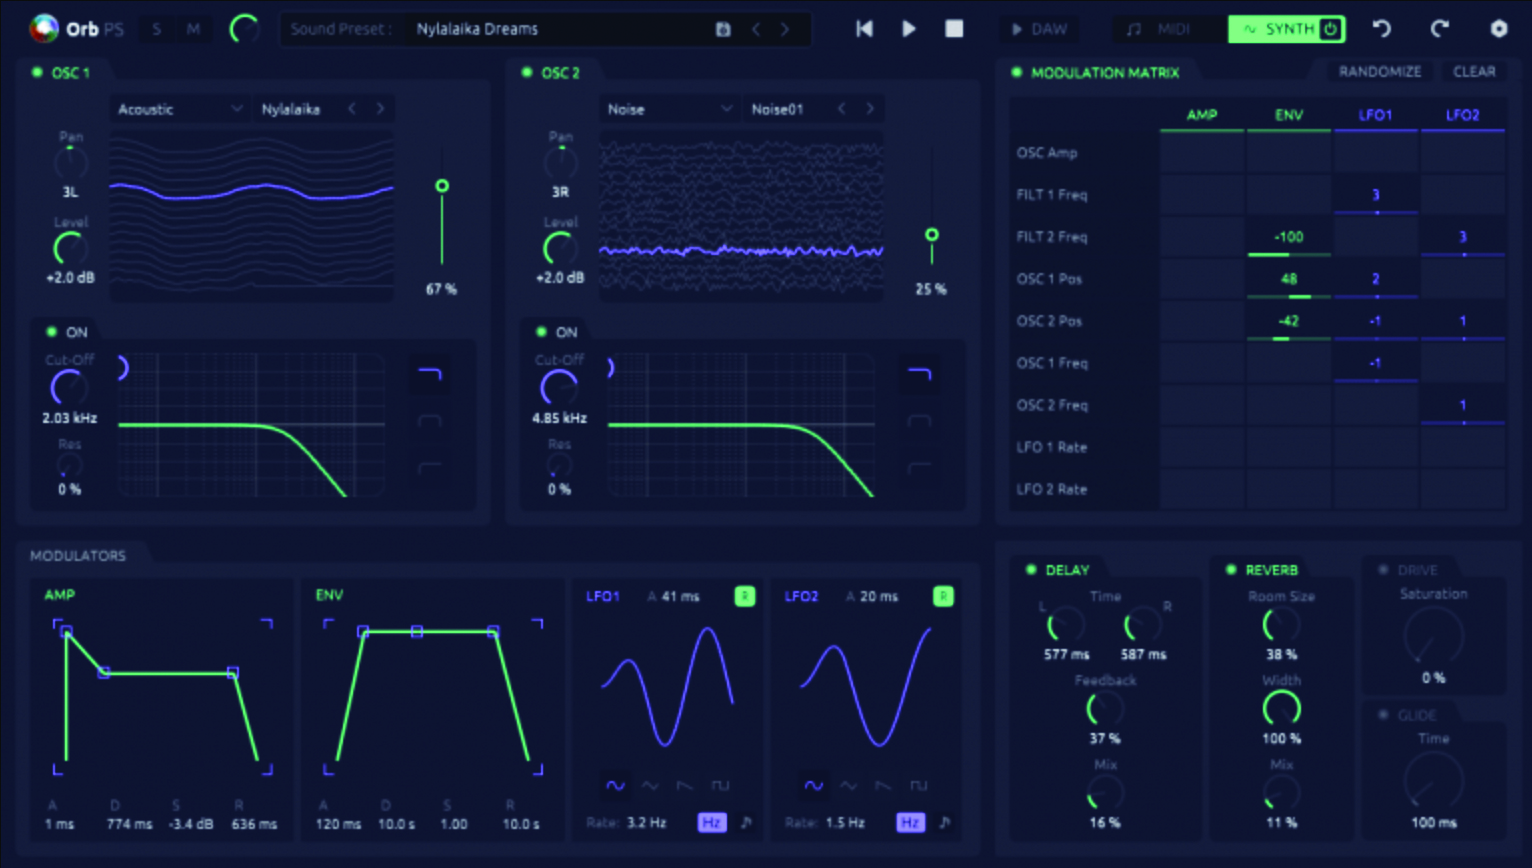Randomize the modulation matrix
The height and width of the screenshot is (868, 1532).
(x=1379, y=72)
